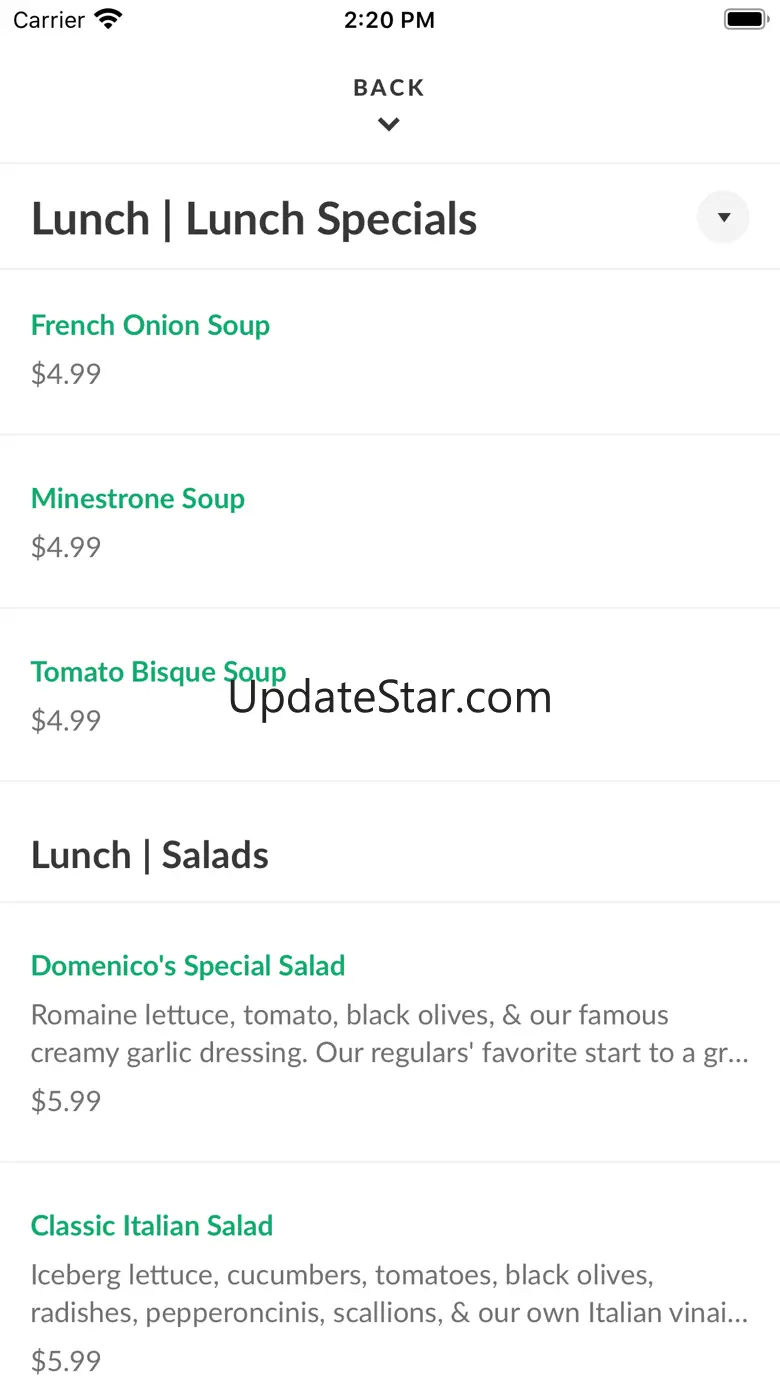Tap the 2:20 PM clock in status bar
Screen dimensions: 780x1387
click(x=389, y=20)
